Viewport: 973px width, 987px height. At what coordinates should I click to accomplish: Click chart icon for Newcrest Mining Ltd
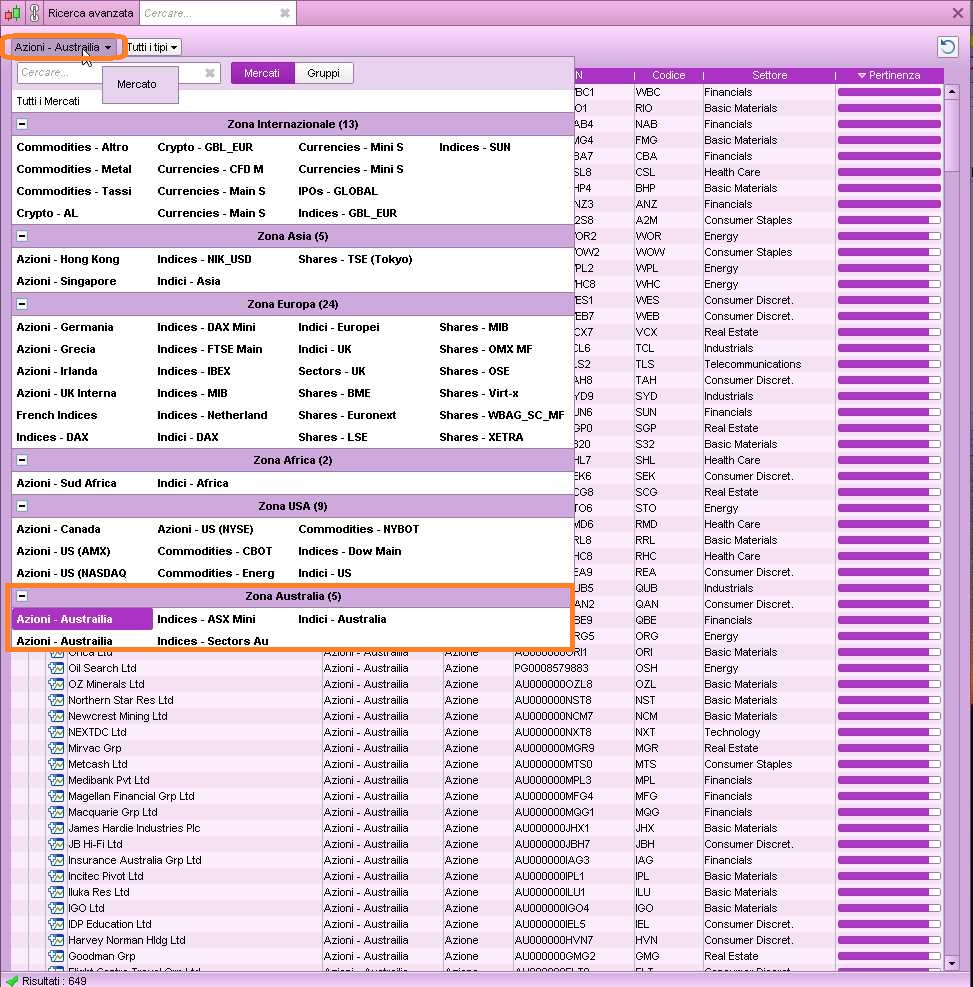pyautogui.click(x=57, y=716)
